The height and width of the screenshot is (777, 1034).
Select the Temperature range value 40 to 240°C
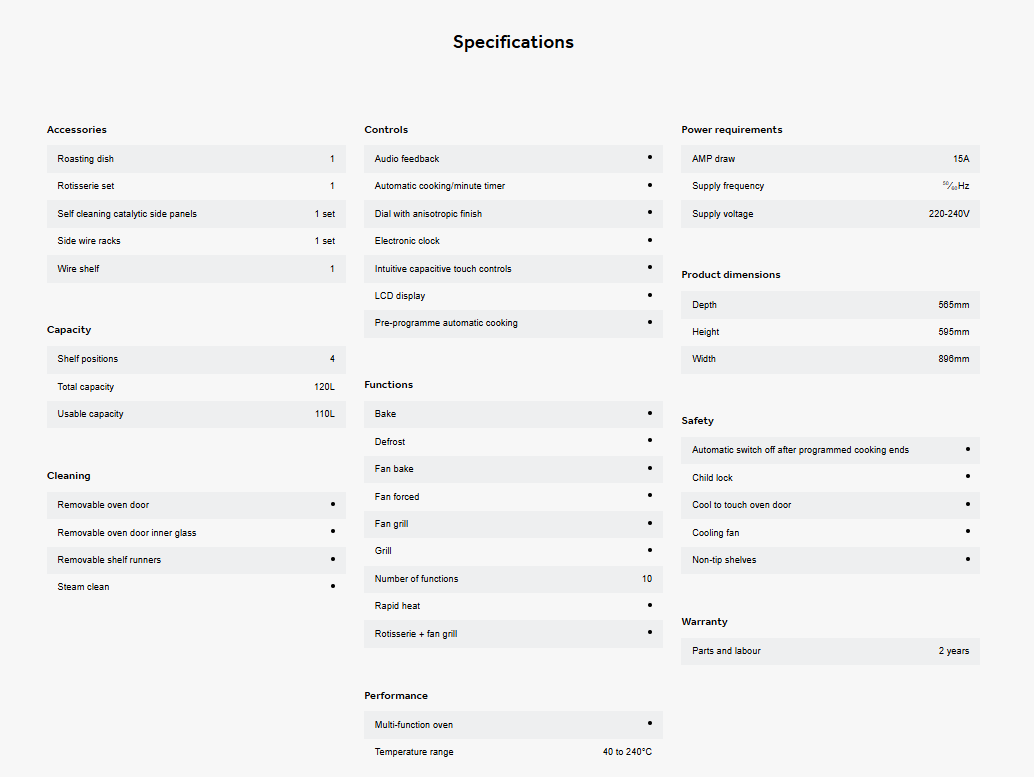(627, 752)
